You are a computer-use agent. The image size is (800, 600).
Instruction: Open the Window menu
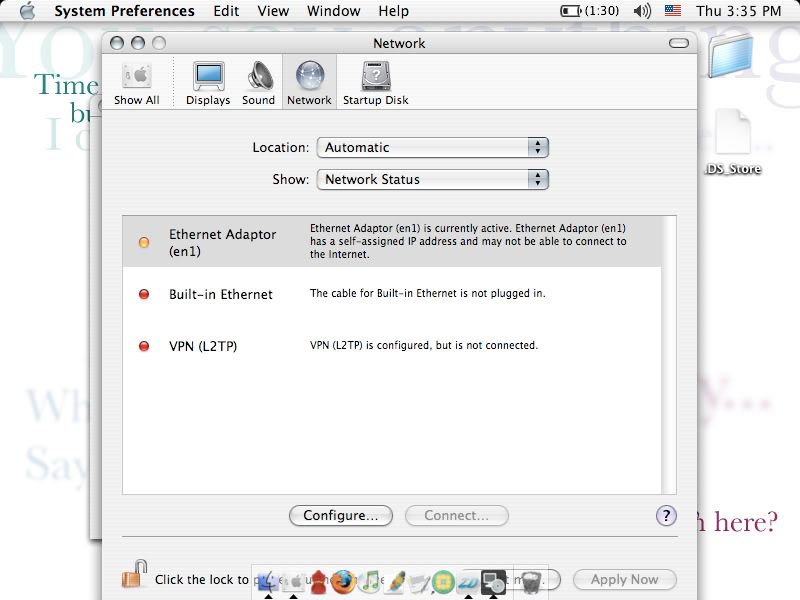click(334, 11)
